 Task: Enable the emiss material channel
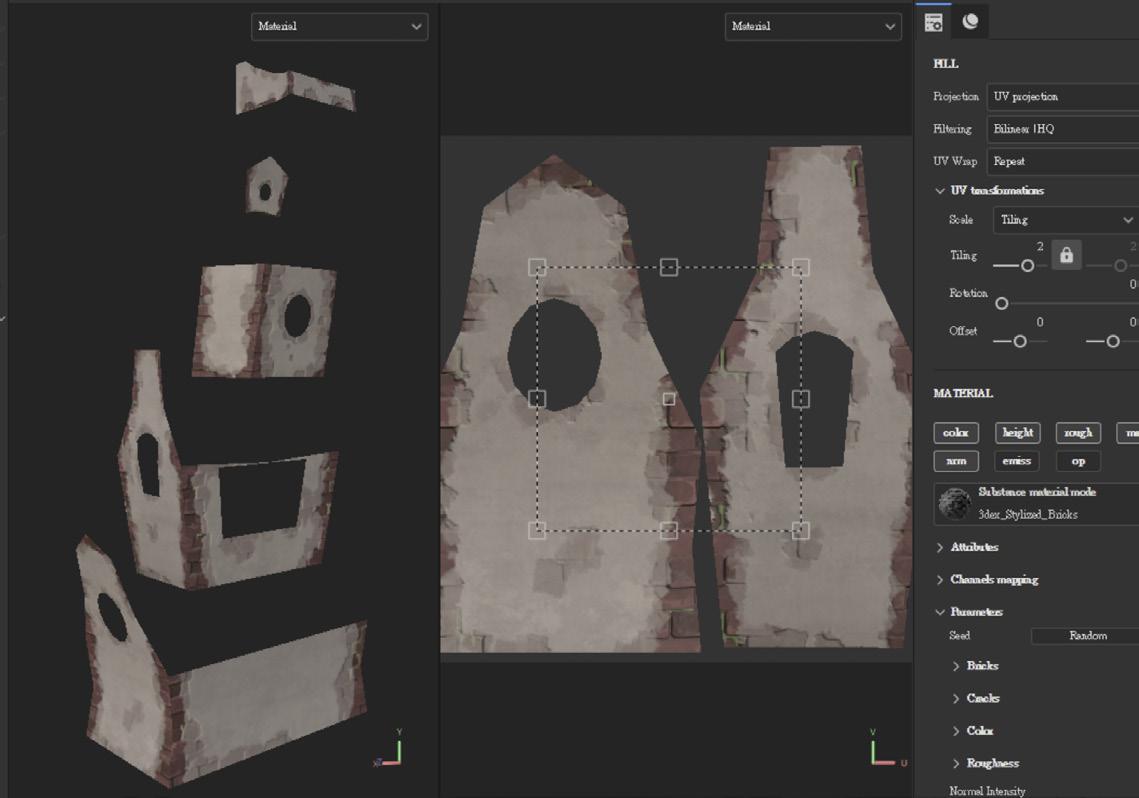point(1017,461)
